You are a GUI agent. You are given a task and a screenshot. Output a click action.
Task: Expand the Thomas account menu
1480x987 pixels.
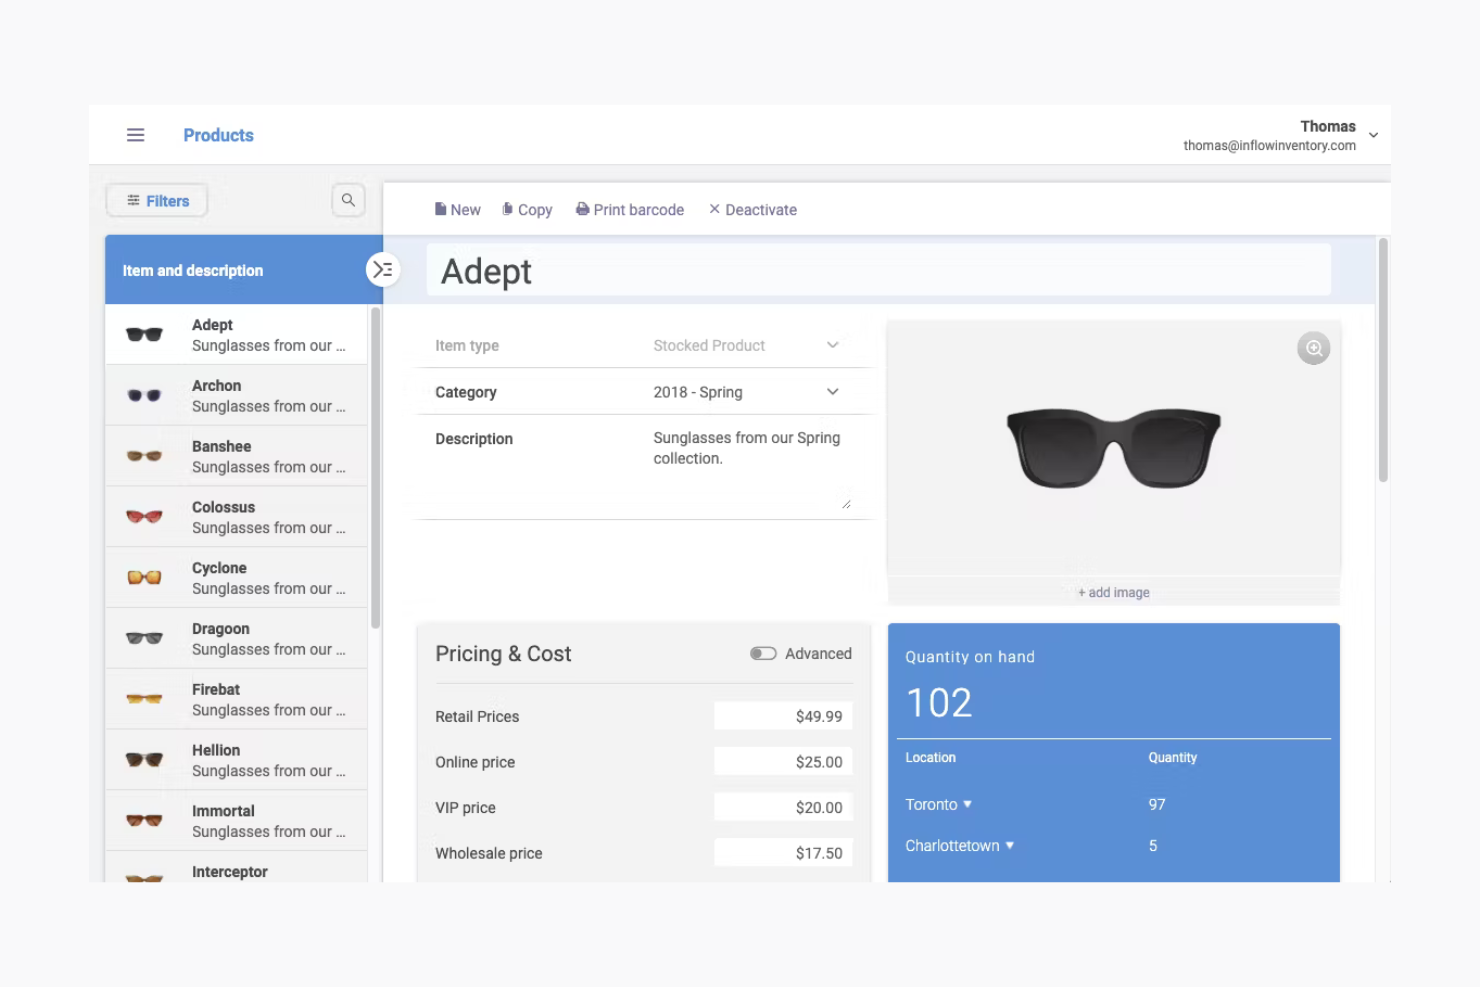(x=1373, y=134)
